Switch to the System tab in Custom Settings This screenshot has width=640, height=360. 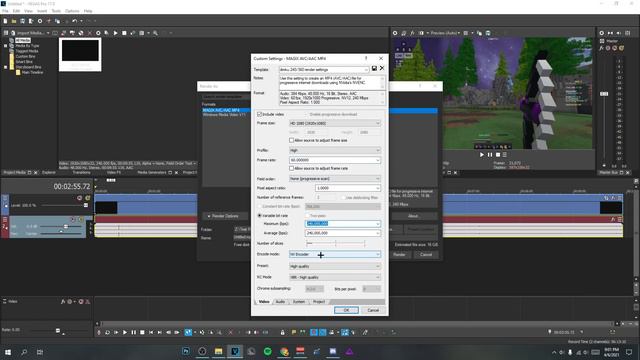coord(299,302)
